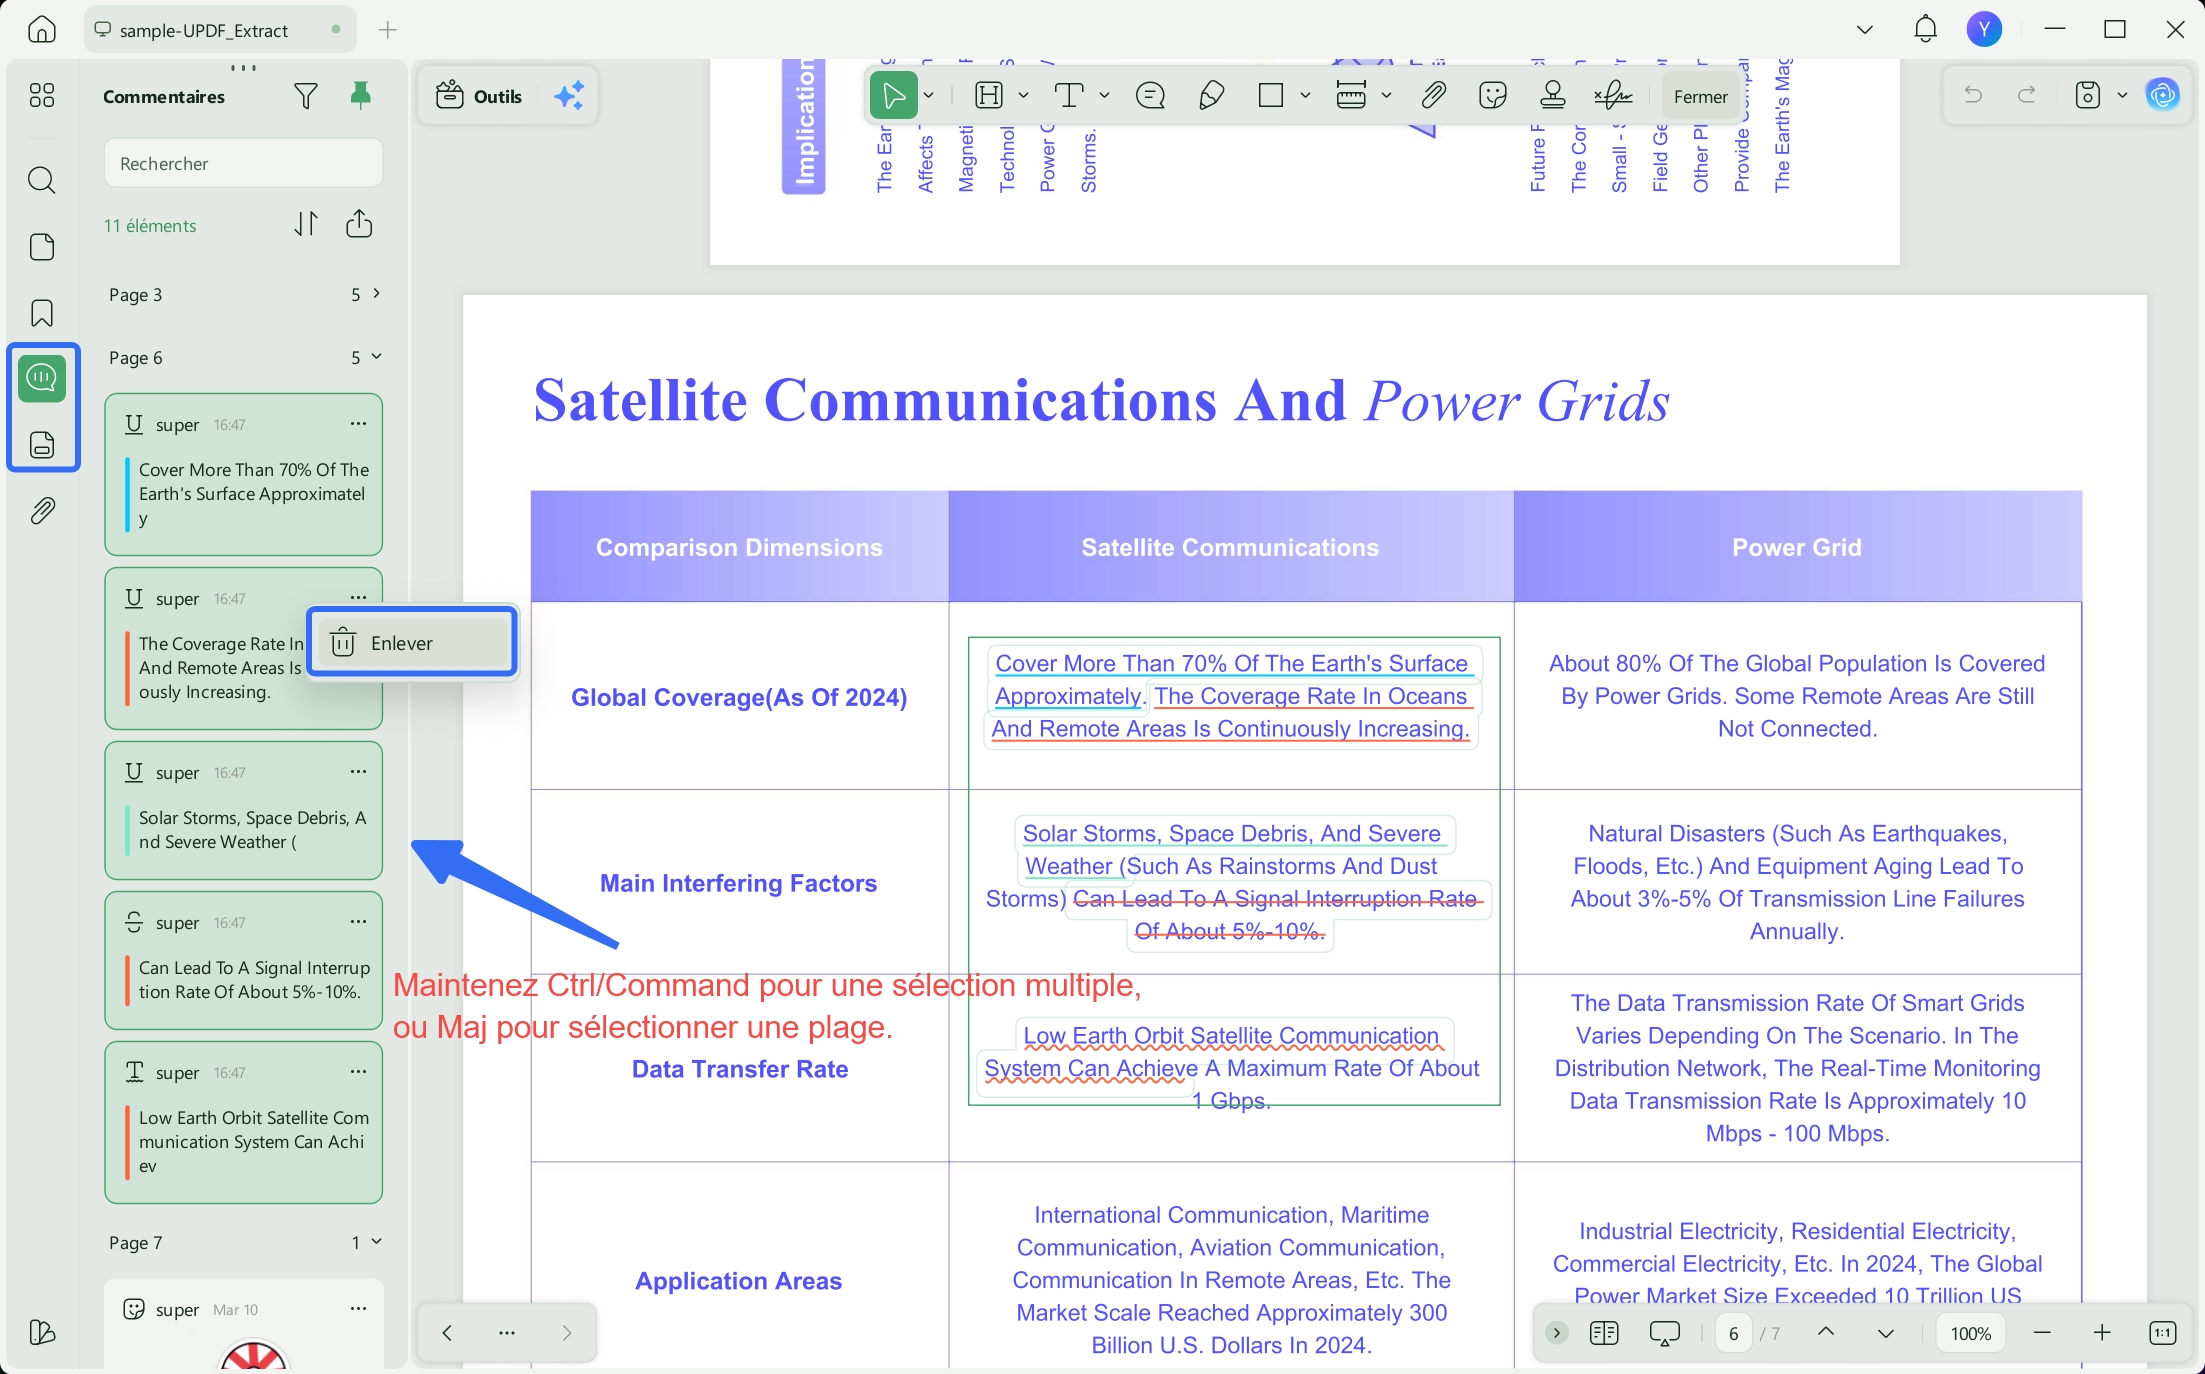2205x1374 pixels.
Task: Select the stamp tool
Action: pos(1552,96)
